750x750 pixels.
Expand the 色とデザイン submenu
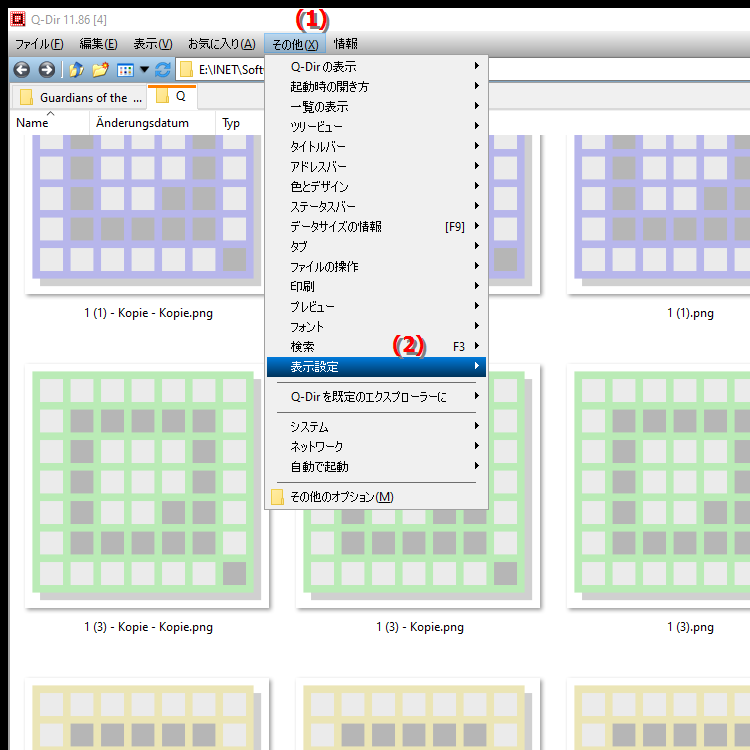(x=376, y=187)
